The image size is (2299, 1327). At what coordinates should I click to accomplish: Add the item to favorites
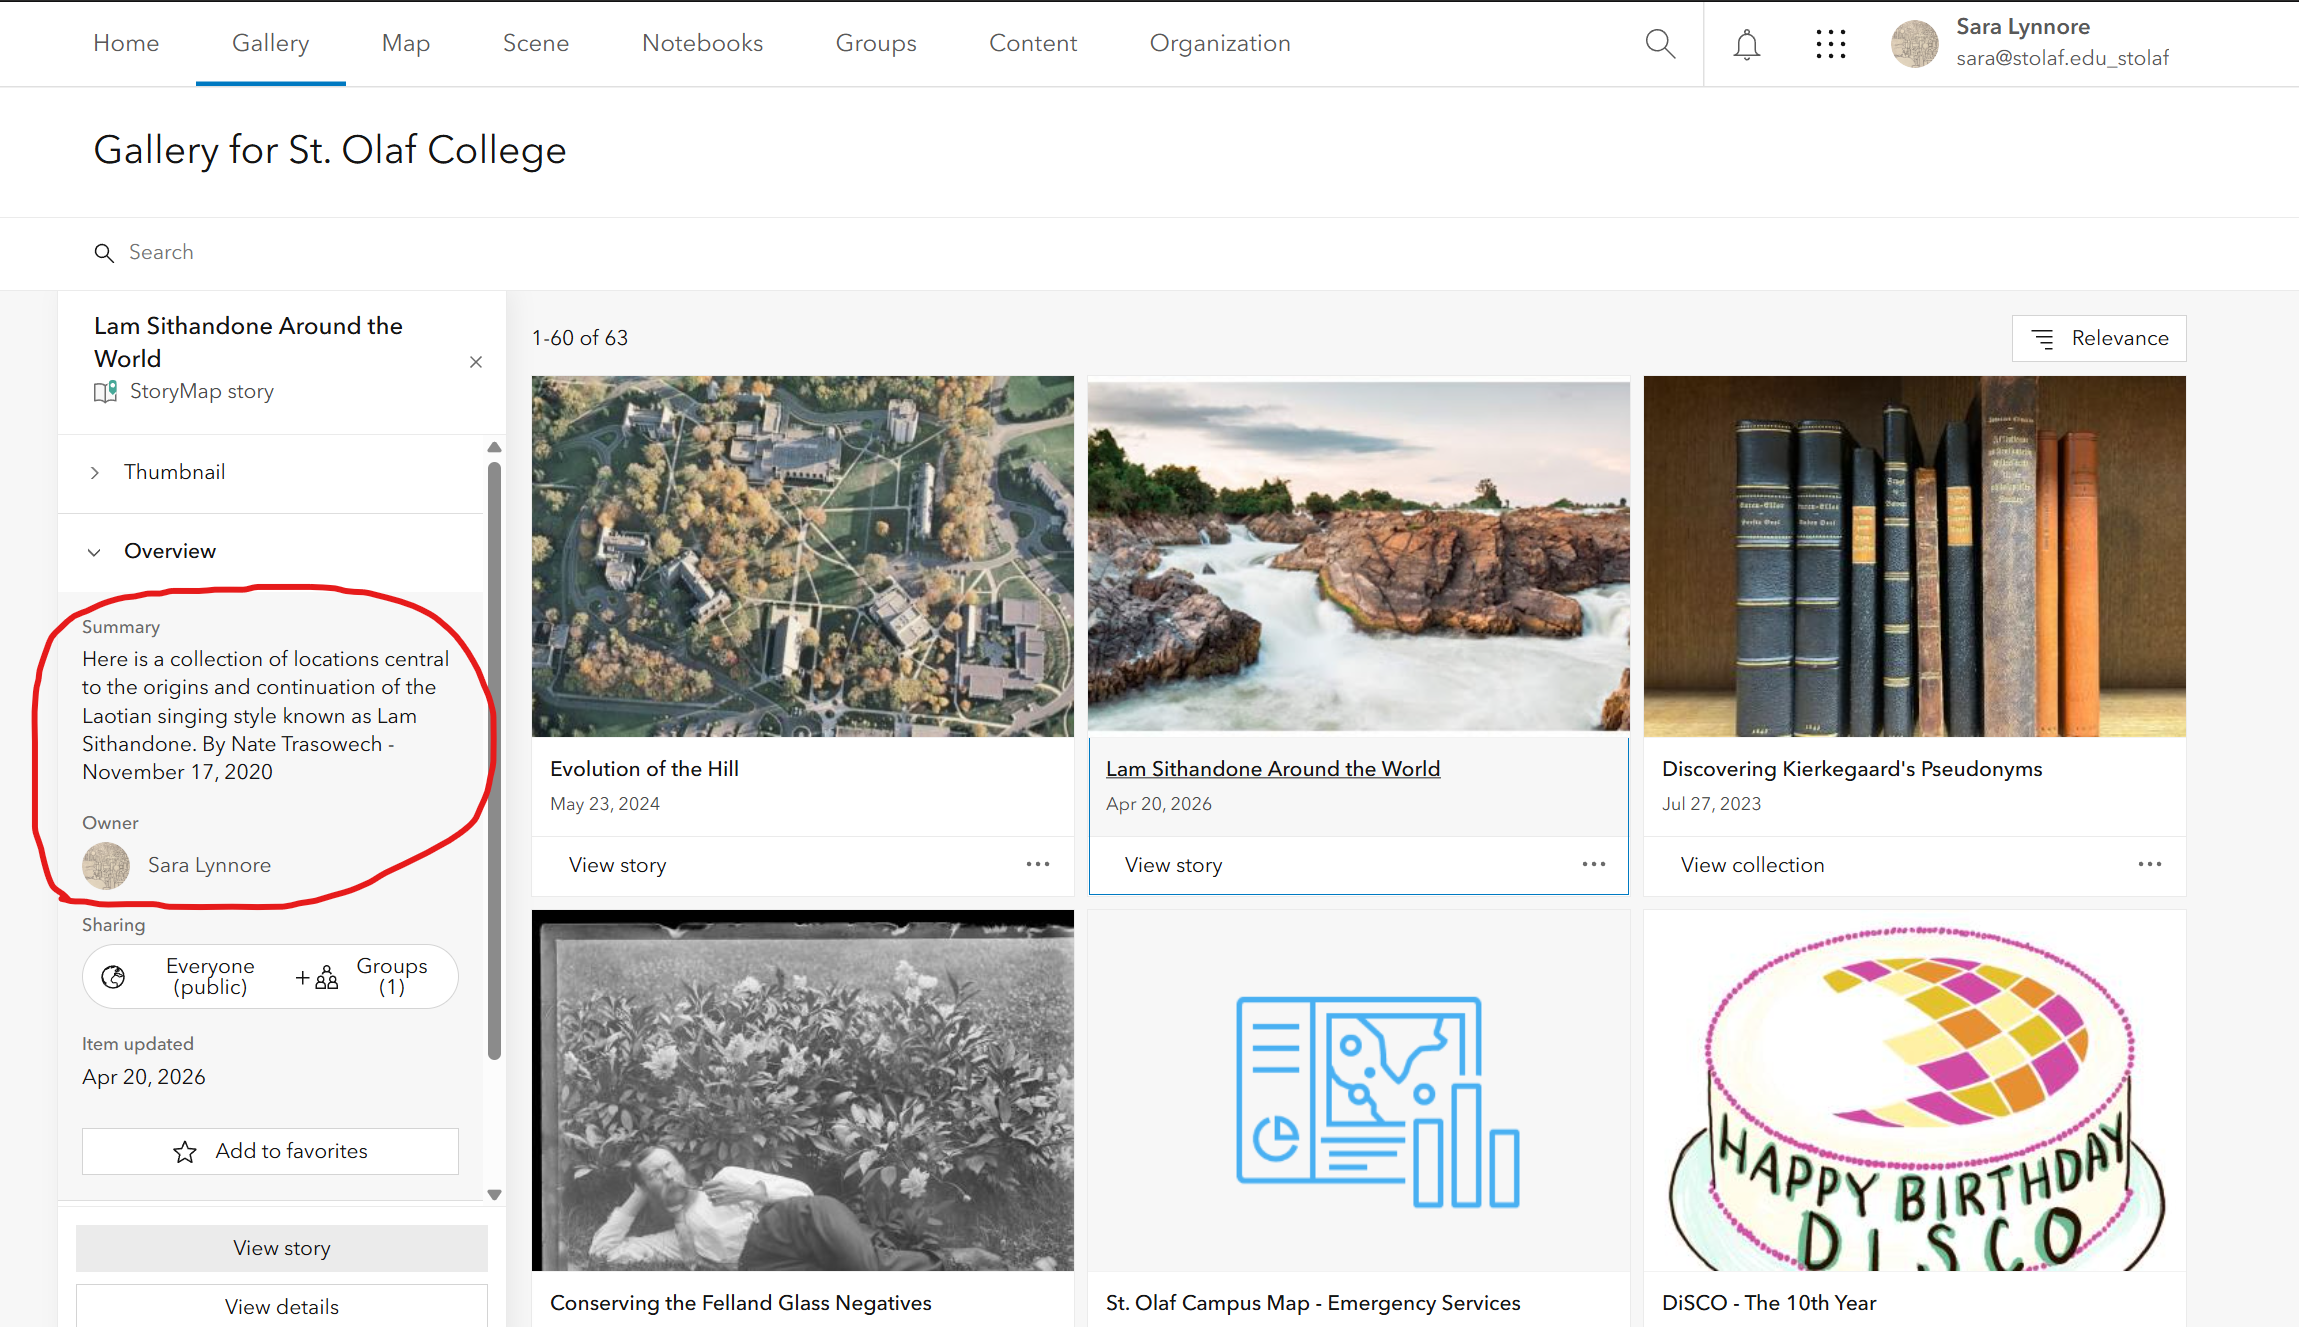(270, 1152)
